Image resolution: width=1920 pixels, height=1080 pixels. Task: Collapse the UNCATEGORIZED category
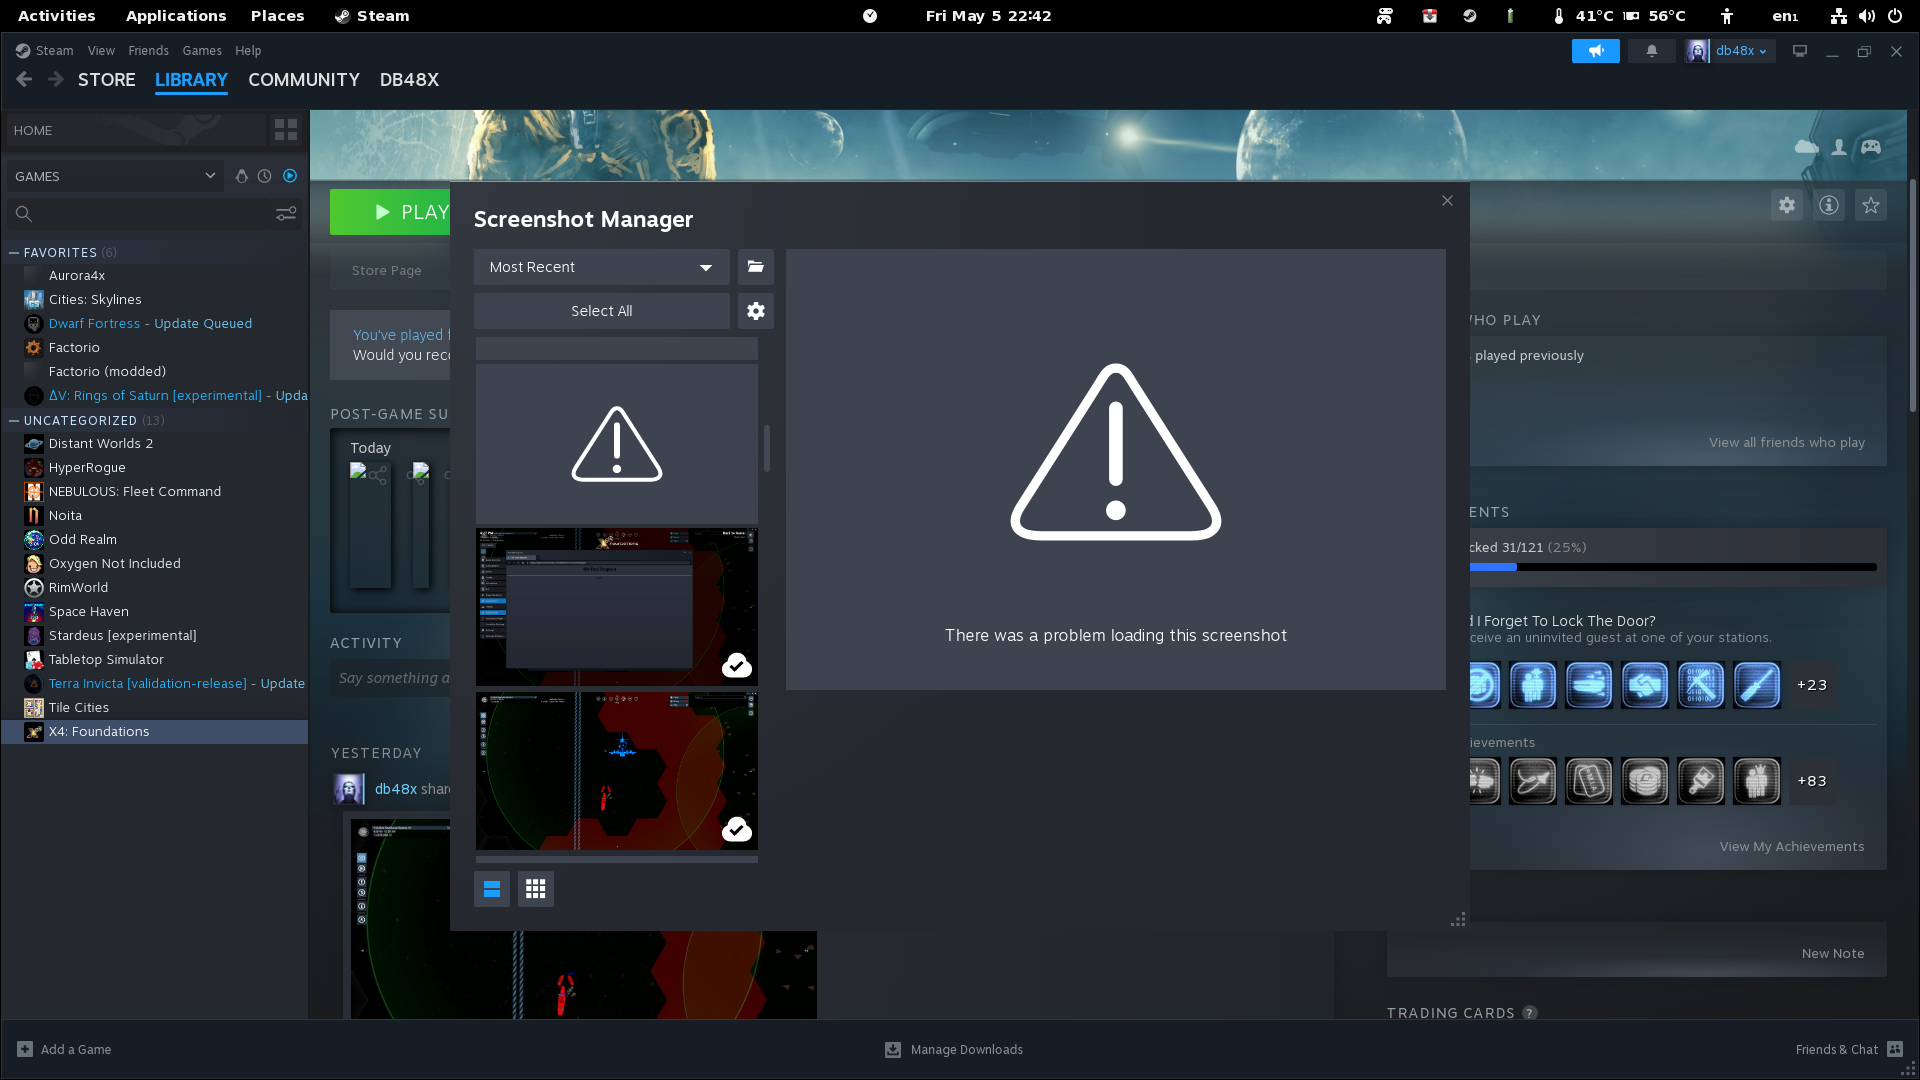[14, 421]
